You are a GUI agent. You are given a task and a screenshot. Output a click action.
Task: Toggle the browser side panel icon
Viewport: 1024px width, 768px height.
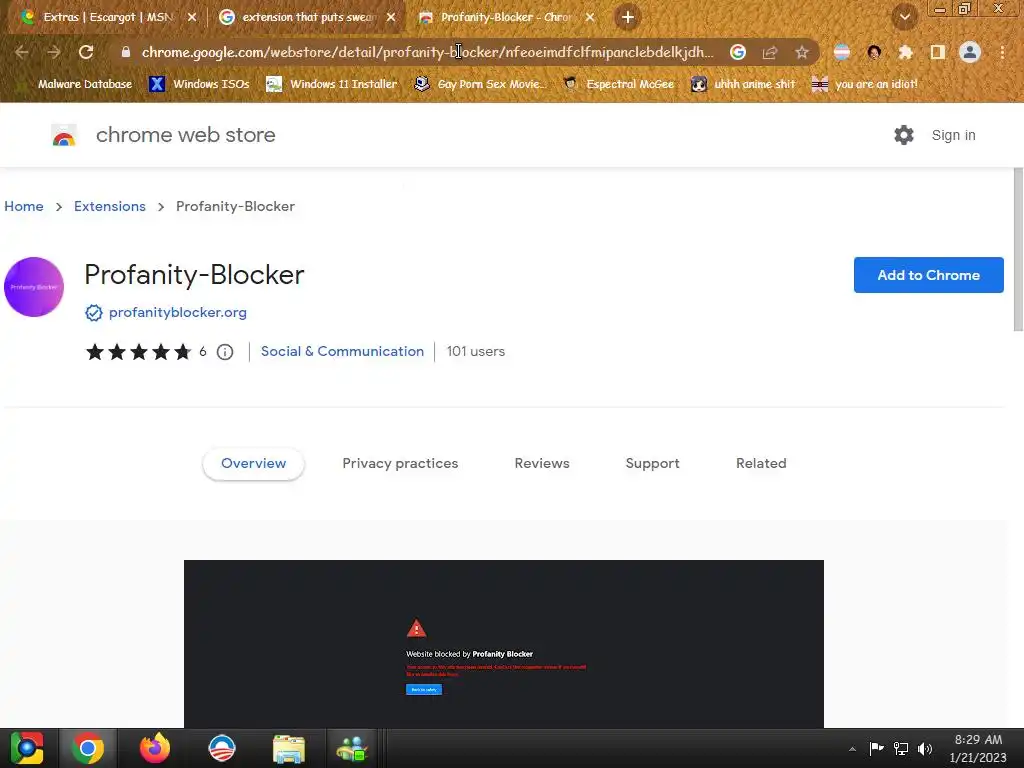938,52
